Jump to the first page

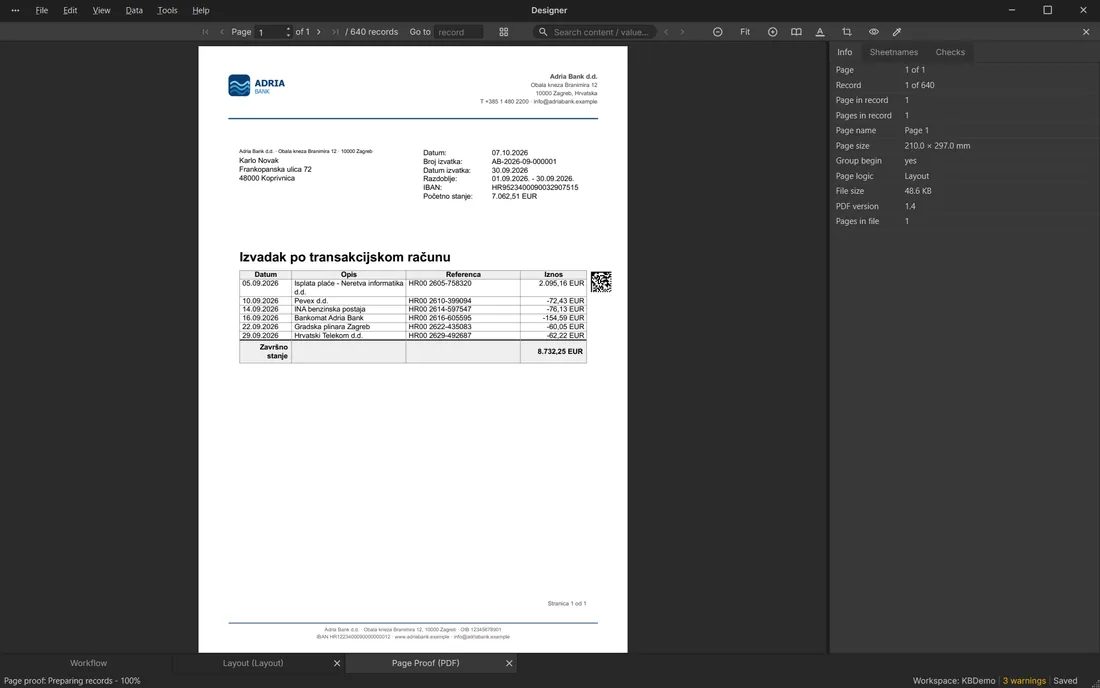[206, 32]
